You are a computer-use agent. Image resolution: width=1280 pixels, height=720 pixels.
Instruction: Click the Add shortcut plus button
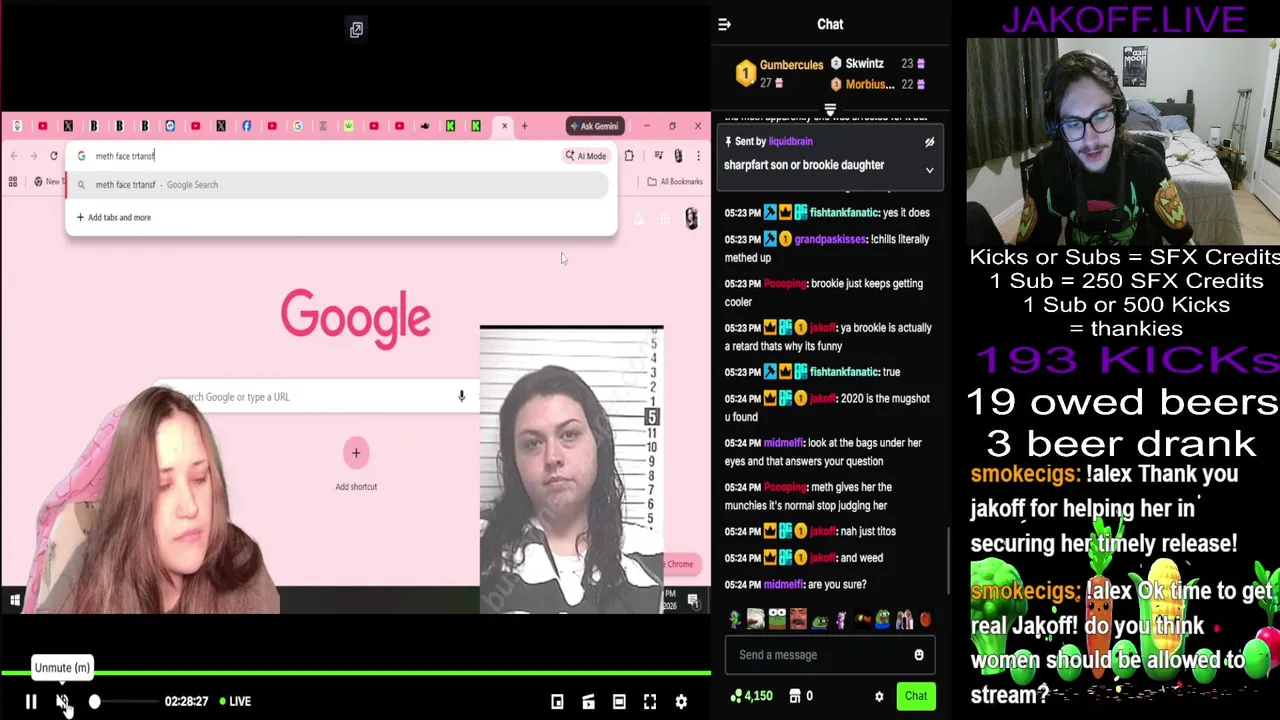point(356,453)
